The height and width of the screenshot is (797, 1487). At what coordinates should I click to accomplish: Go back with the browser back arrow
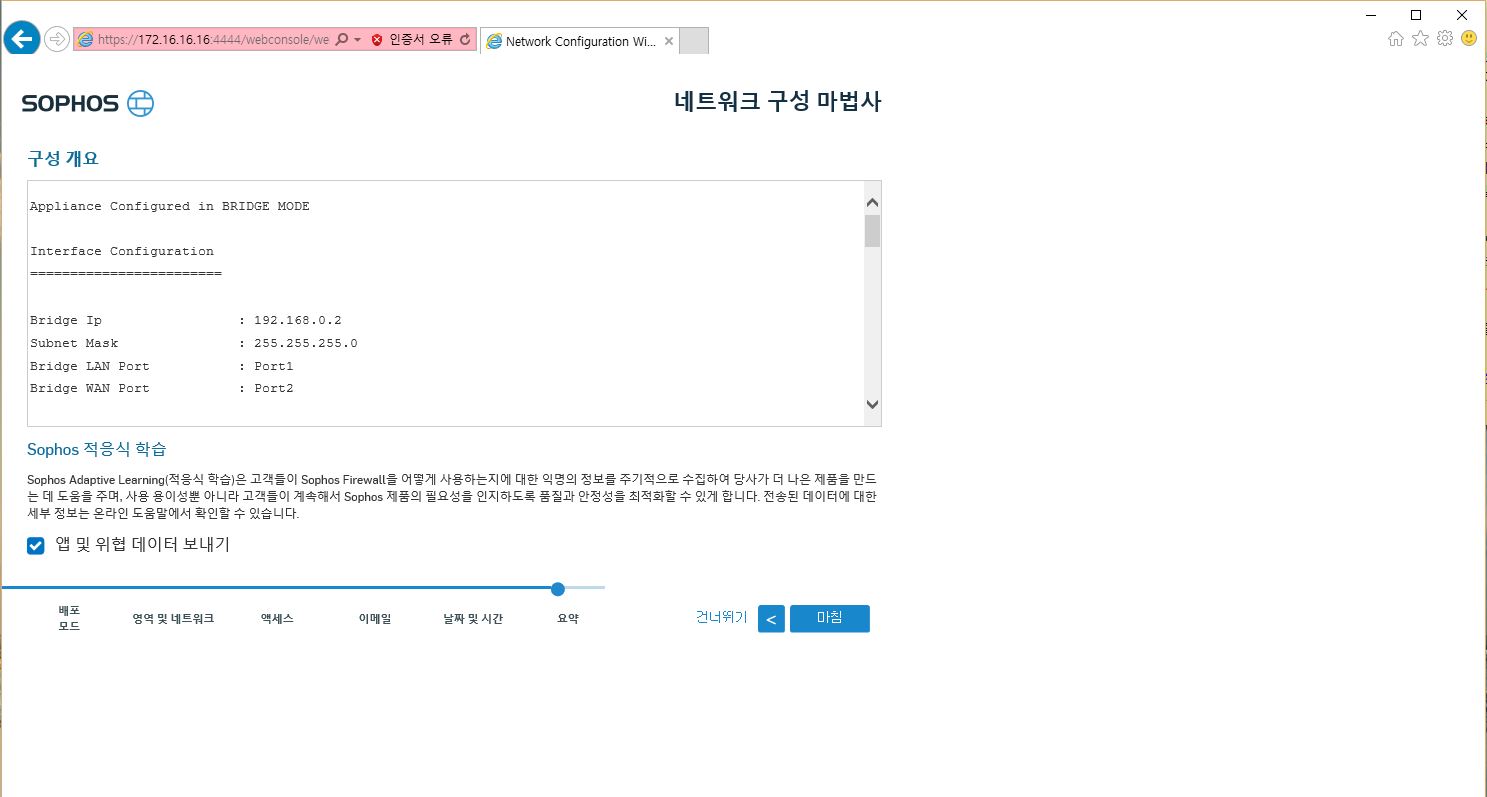(x=22, y=39)
